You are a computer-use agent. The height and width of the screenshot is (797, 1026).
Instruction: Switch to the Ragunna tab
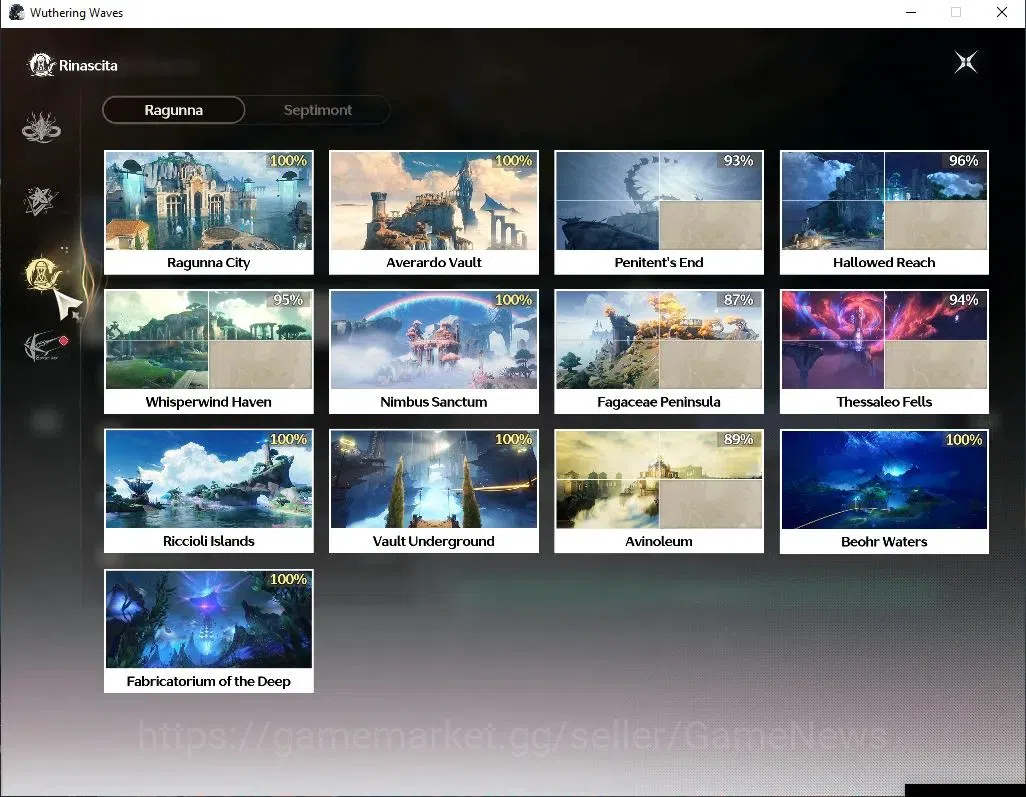[x=173, y=110]
